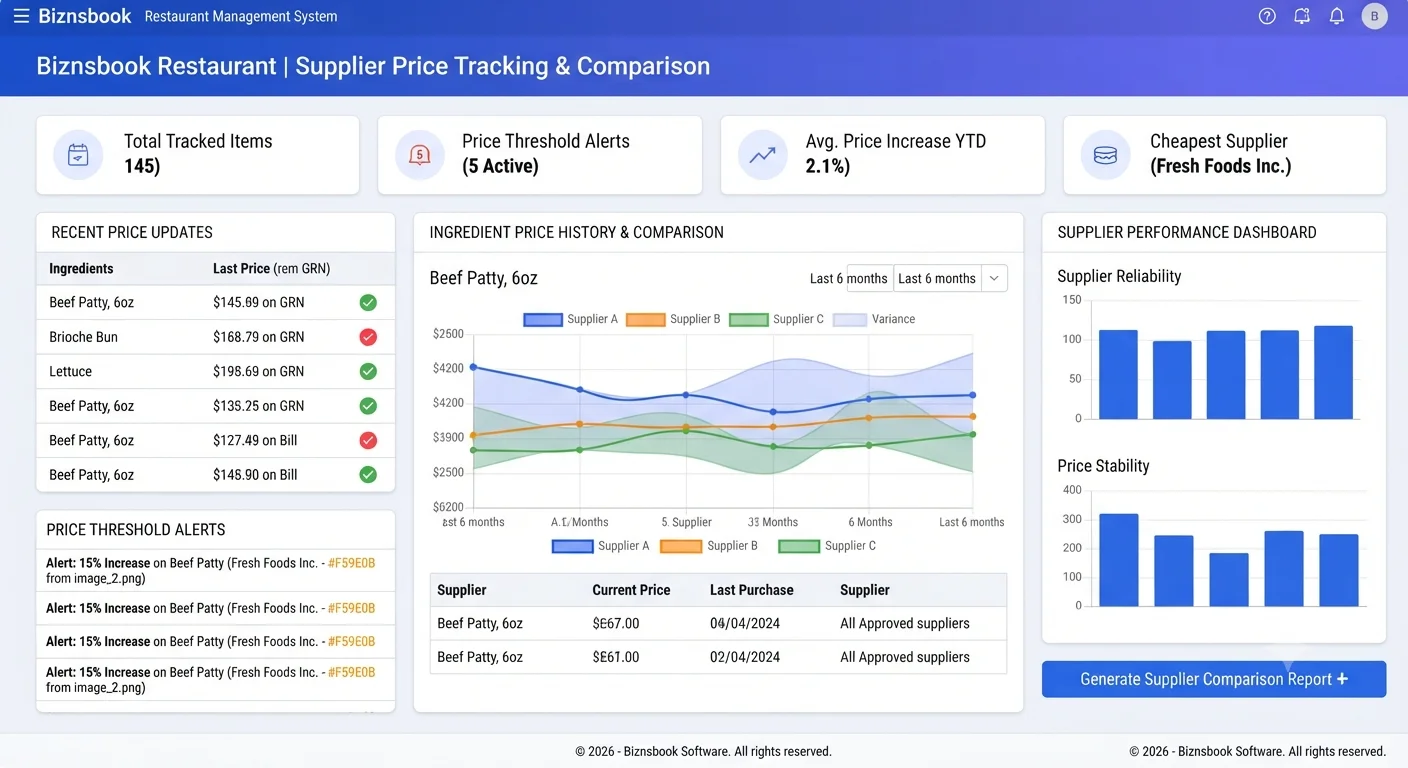Click the page title Supplier Price Tracking & Comparison

coord(503,66)
